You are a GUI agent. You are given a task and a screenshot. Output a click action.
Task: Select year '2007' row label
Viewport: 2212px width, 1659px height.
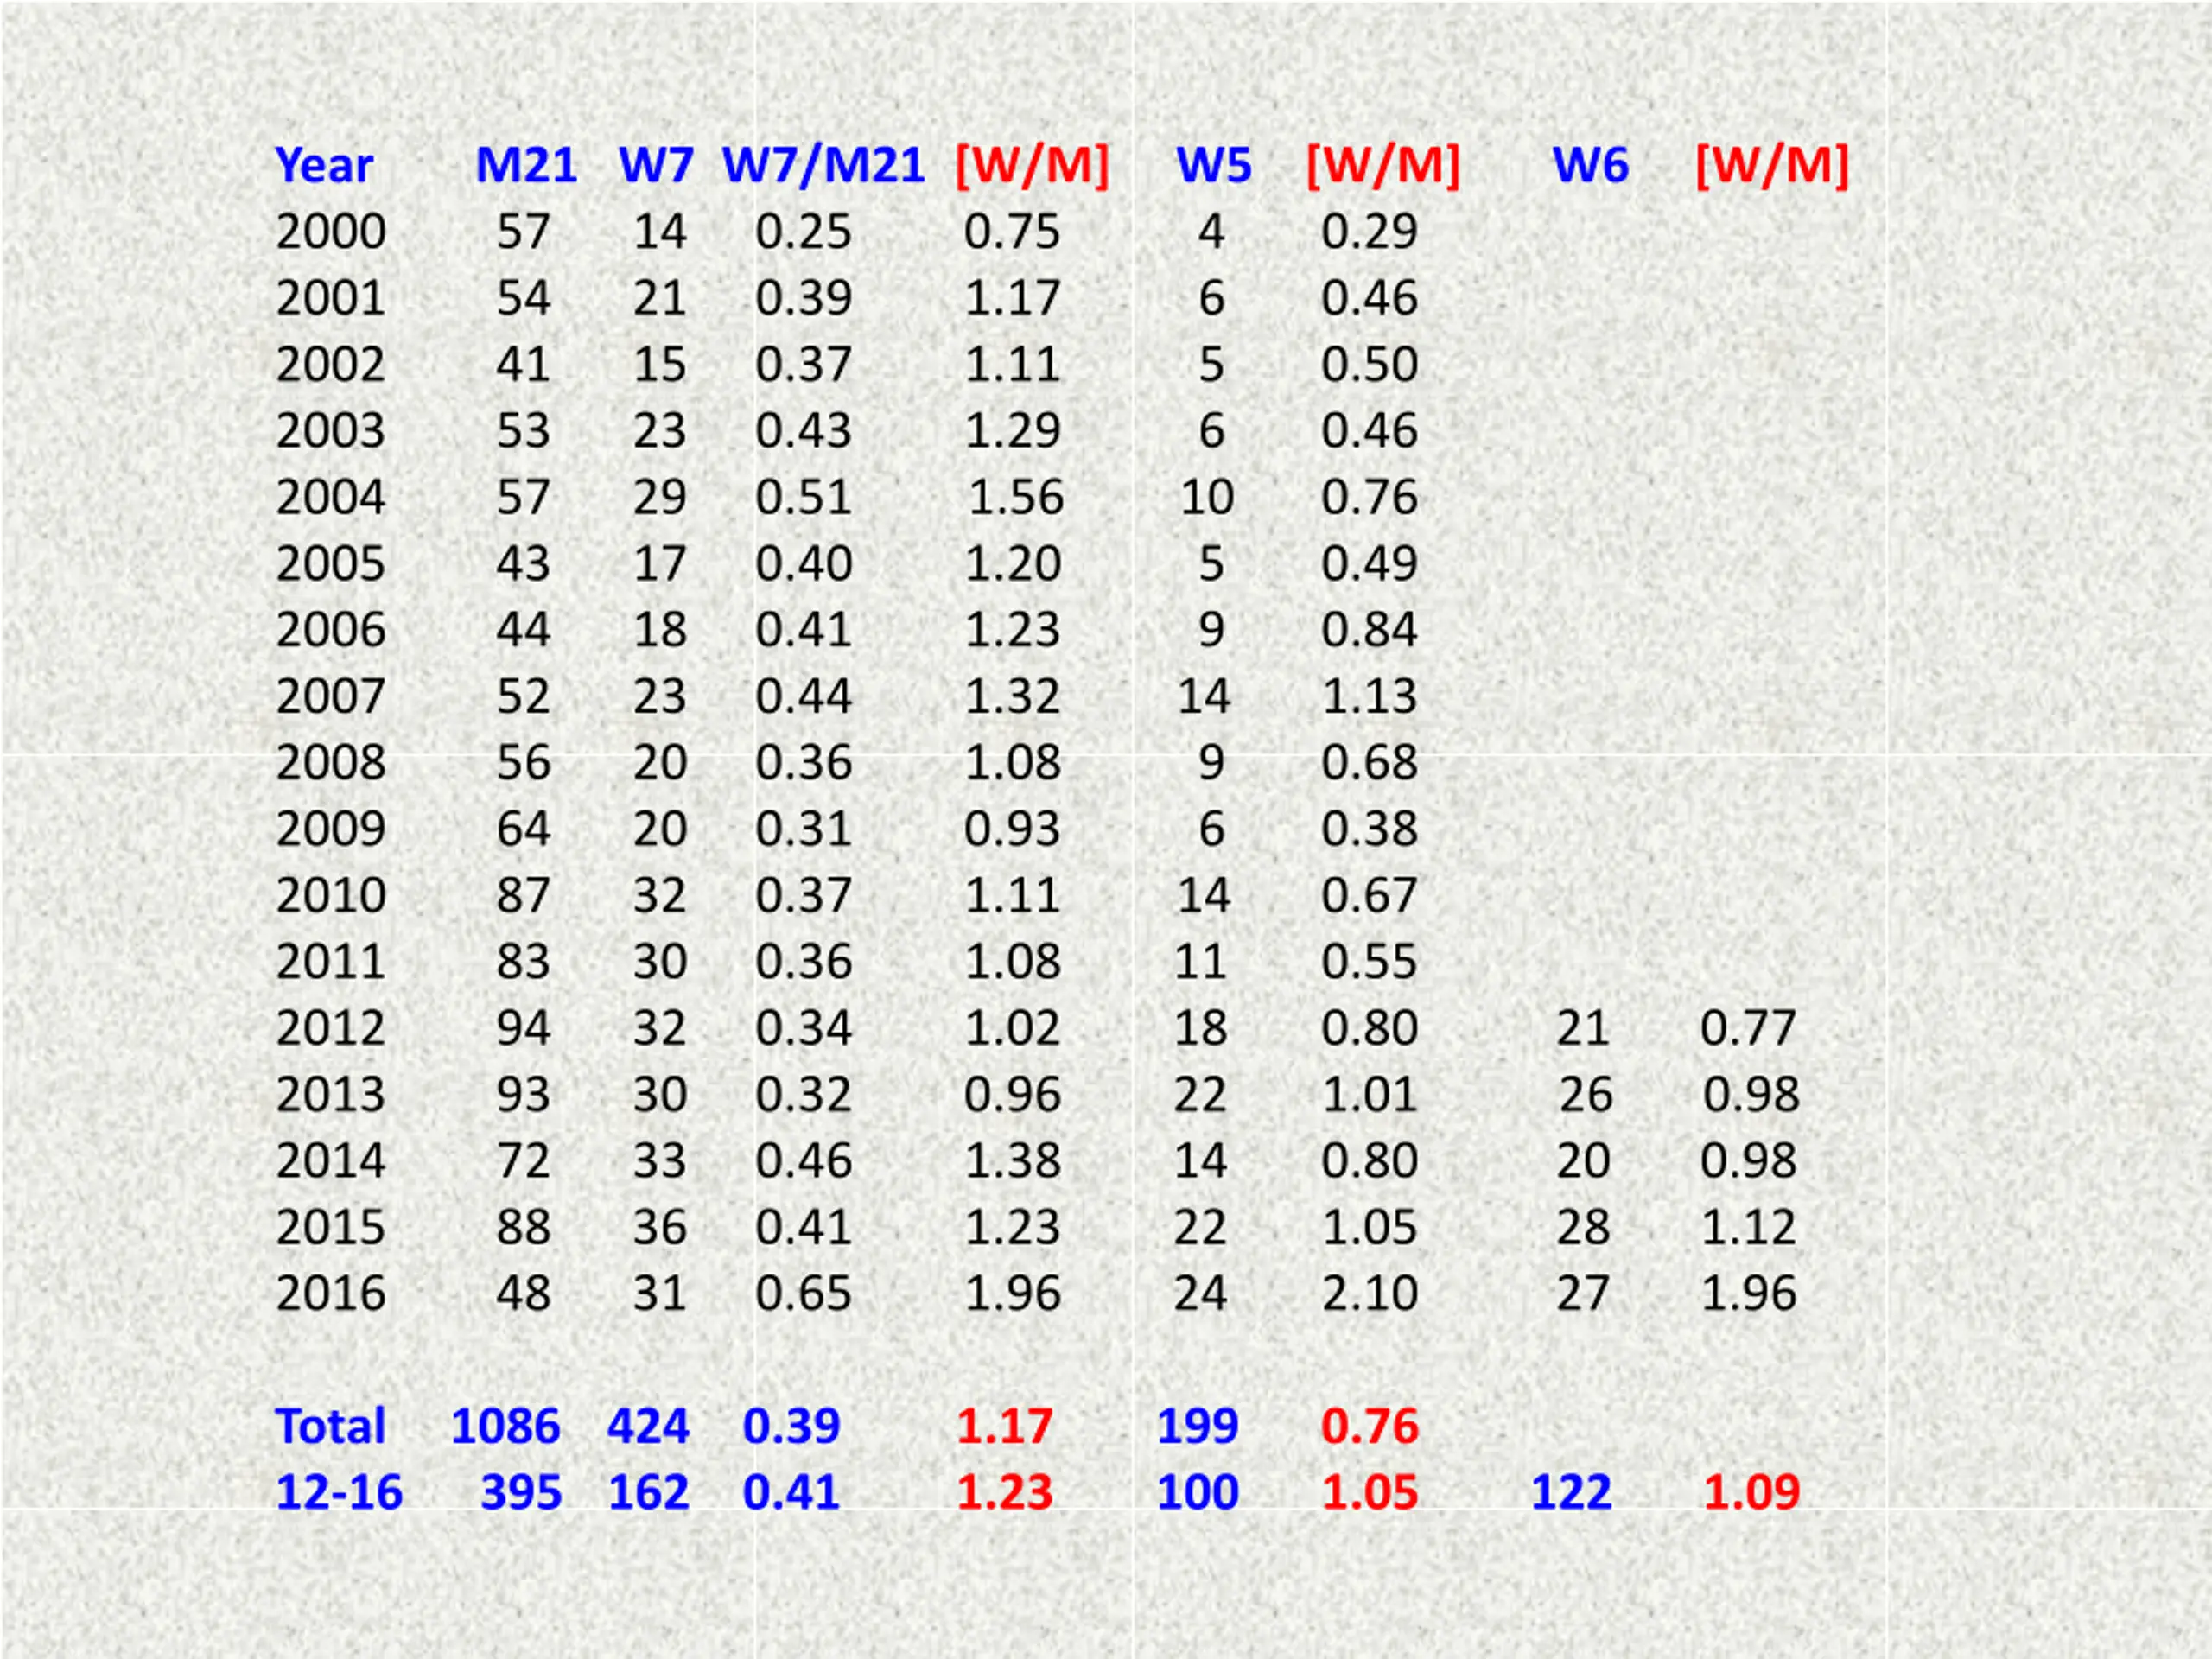[331, 696]
